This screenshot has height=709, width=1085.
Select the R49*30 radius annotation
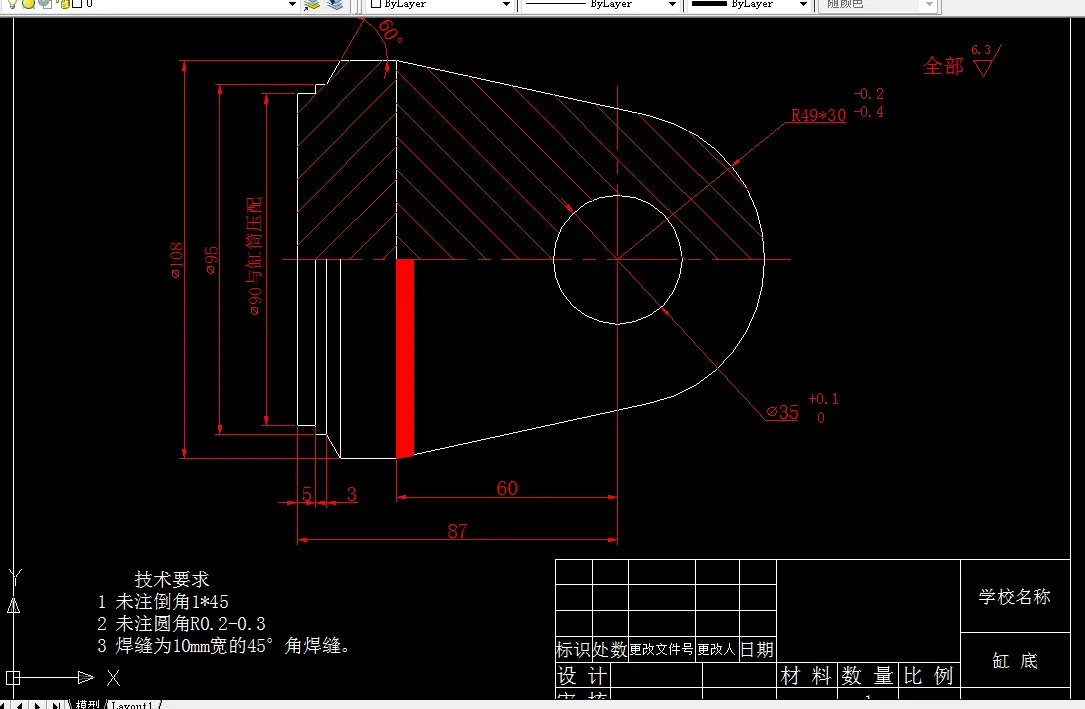click(x=819, y=115)
